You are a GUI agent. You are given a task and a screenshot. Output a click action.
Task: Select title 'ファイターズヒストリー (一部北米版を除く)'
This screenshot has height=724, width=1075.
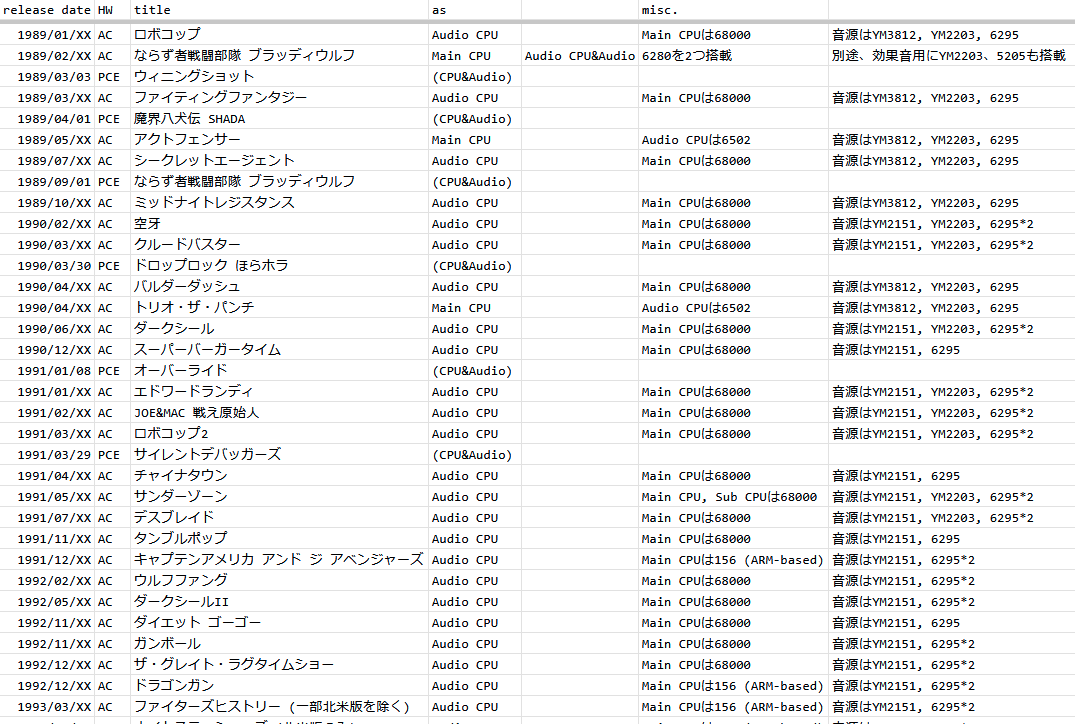272,706
